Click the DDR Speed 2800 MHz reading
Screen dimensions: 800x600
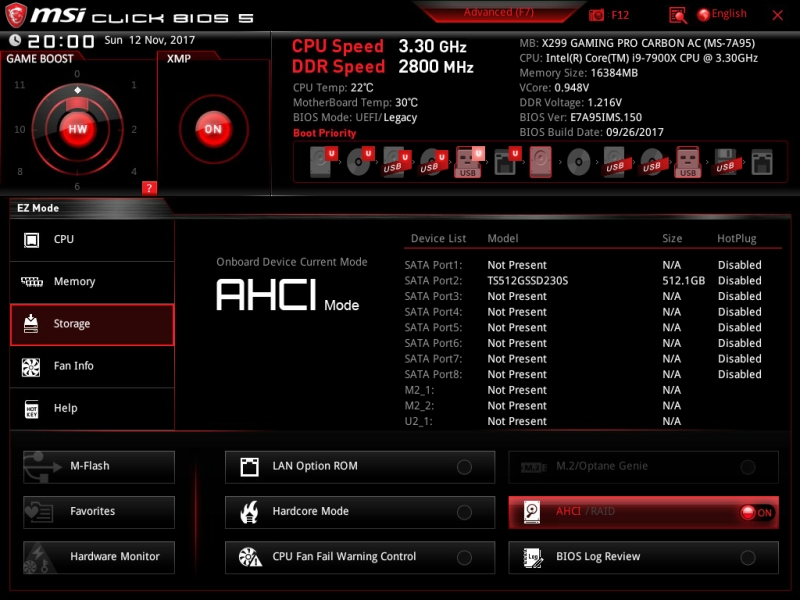[x=383, y=67]
